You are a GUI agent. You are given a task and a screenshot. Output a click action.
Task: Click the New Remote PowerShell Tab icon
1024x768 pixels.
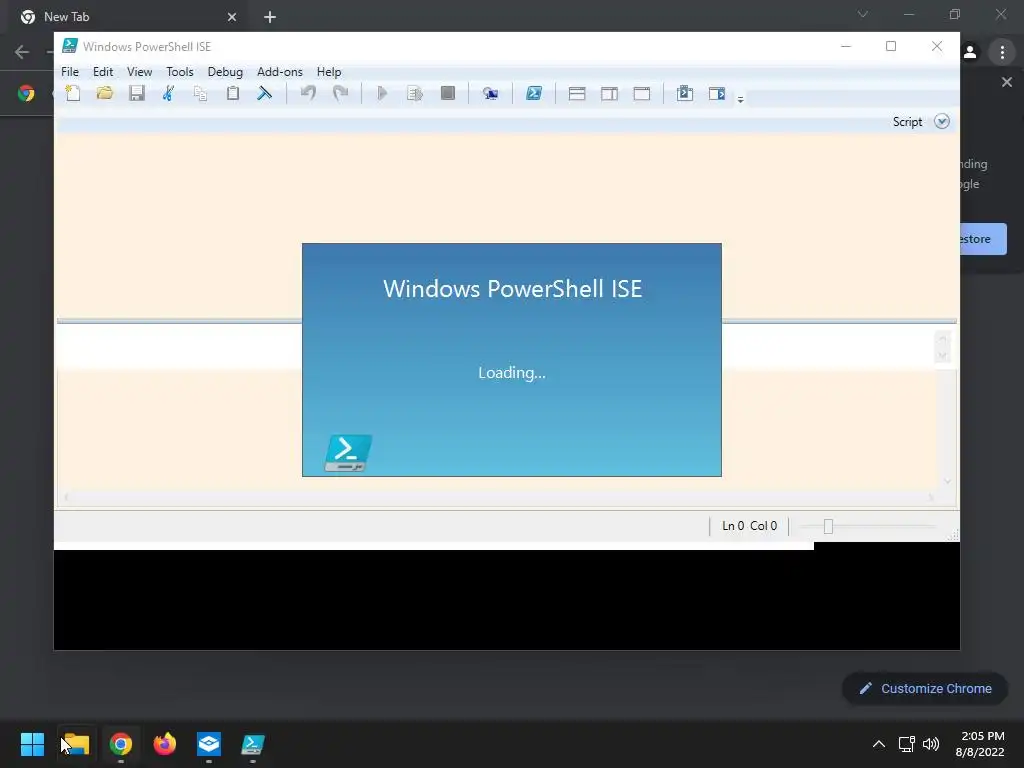[490, 93]
